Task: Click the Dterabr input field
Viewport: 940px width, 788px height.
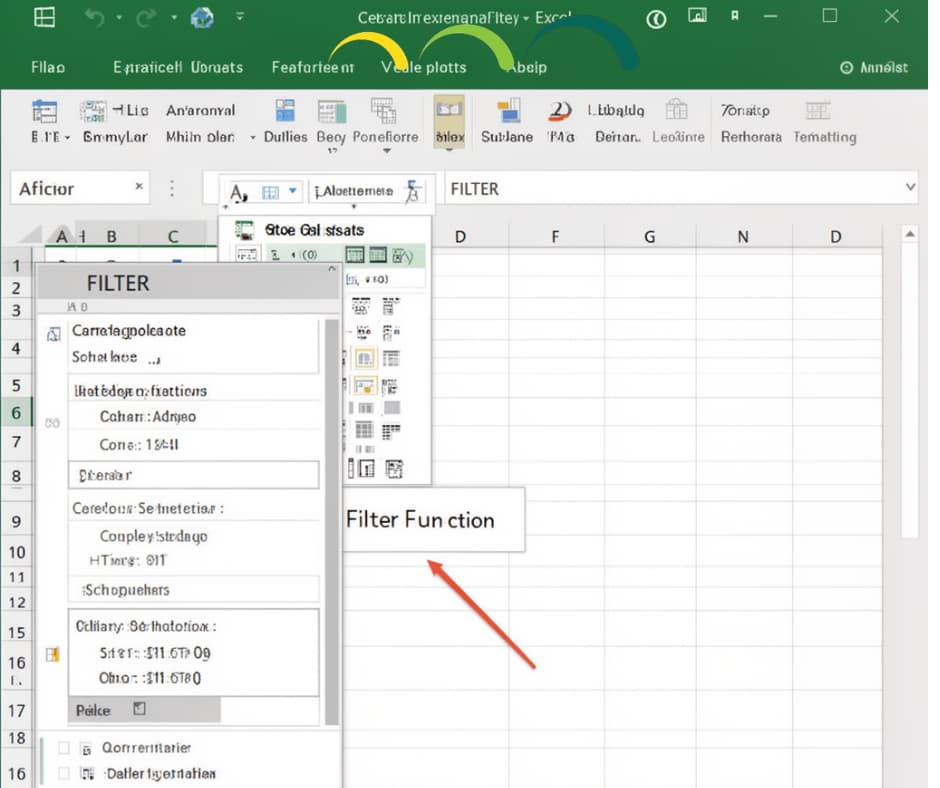Action: tap(194, 475)
